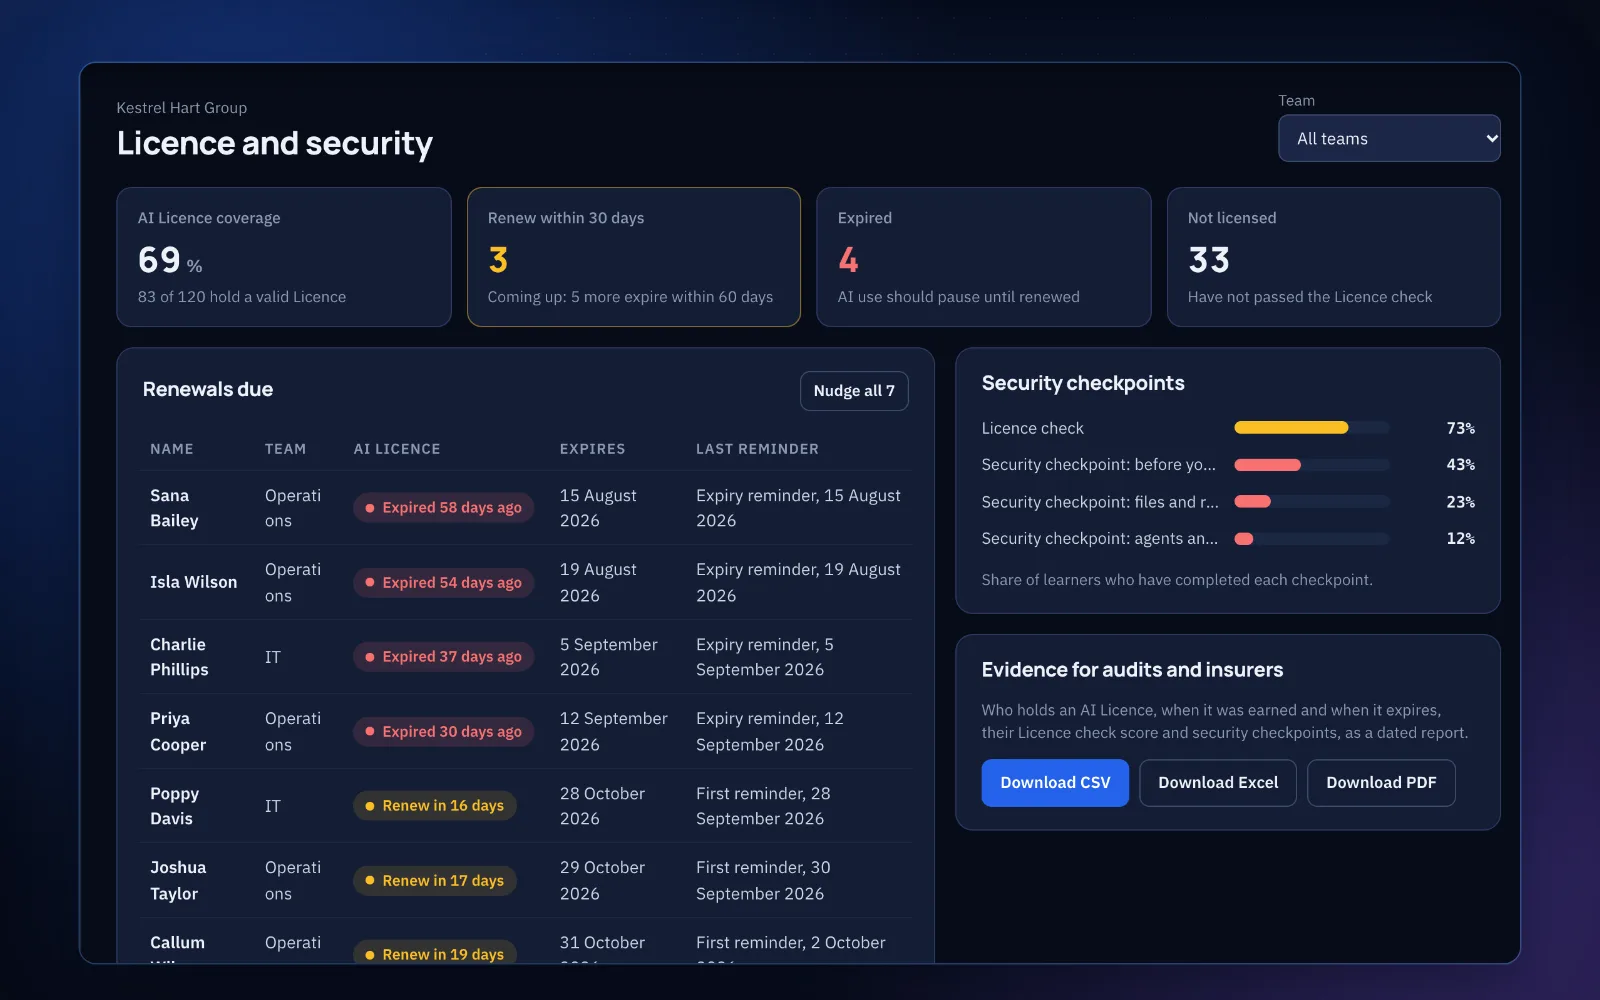Click the 12% agents checkpoint progress bar
Image resolution: width=1600 pixels, height=1000 pixels.
(1312, 539)
